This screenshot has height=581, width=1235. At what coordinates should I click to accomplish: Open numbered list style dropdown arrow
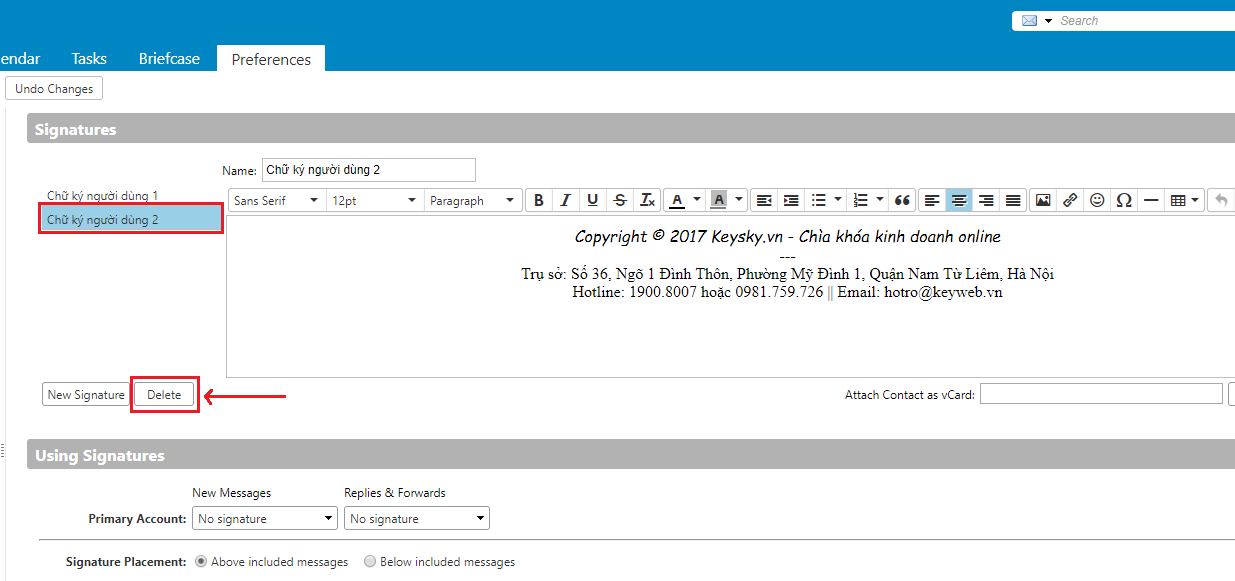(x=880, y=200)
